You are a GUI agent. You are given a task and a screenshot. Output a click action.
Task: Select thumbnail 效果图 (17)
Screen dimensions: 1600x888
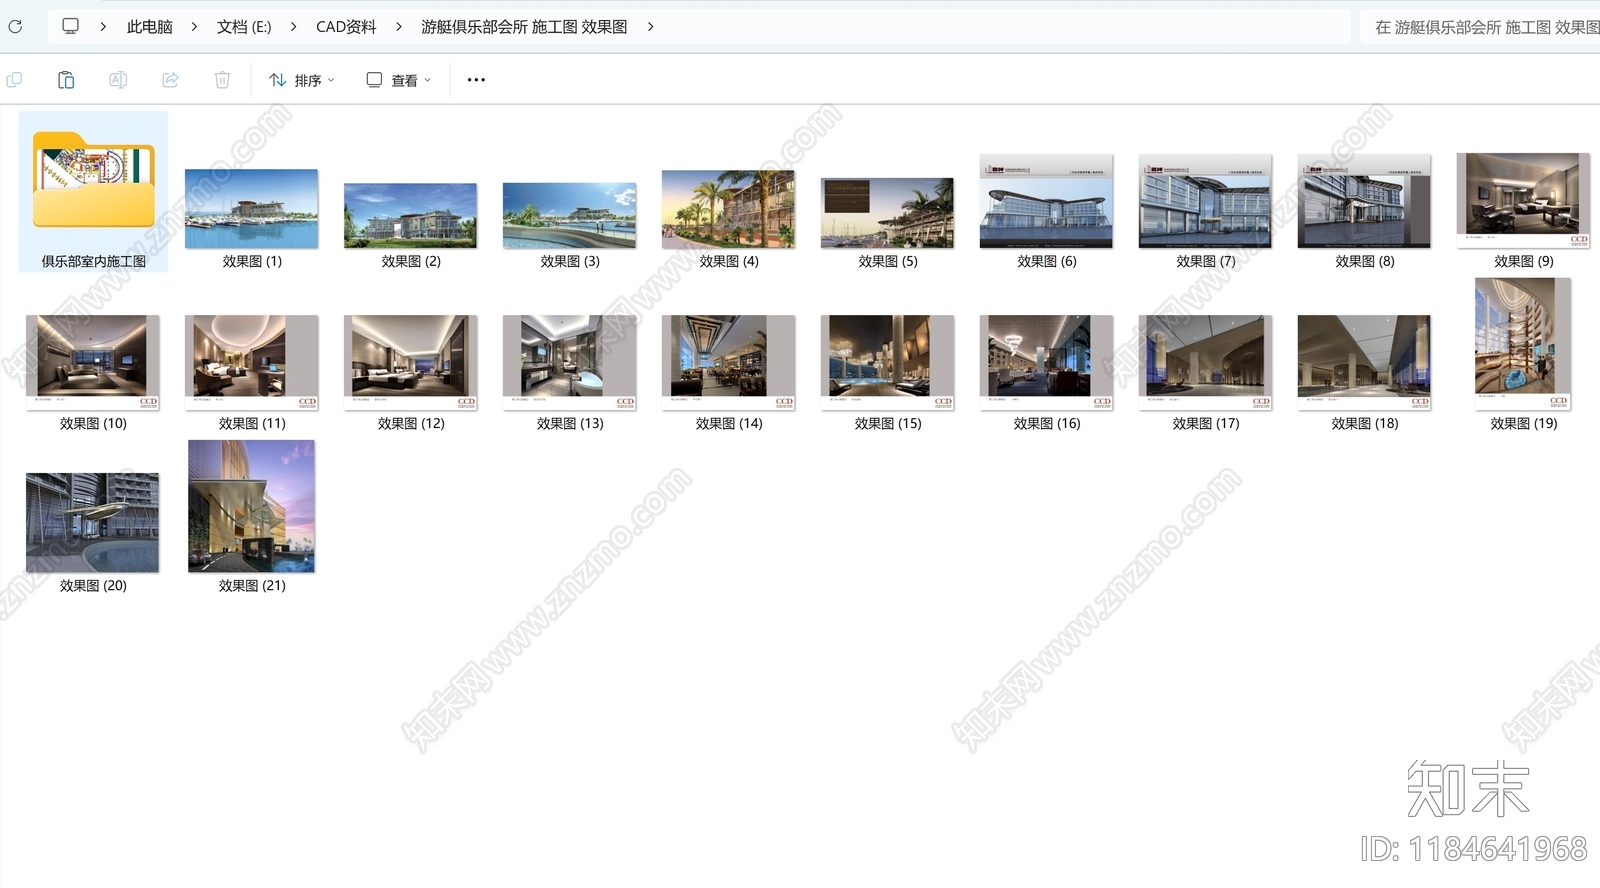[x=1205, y=363]
